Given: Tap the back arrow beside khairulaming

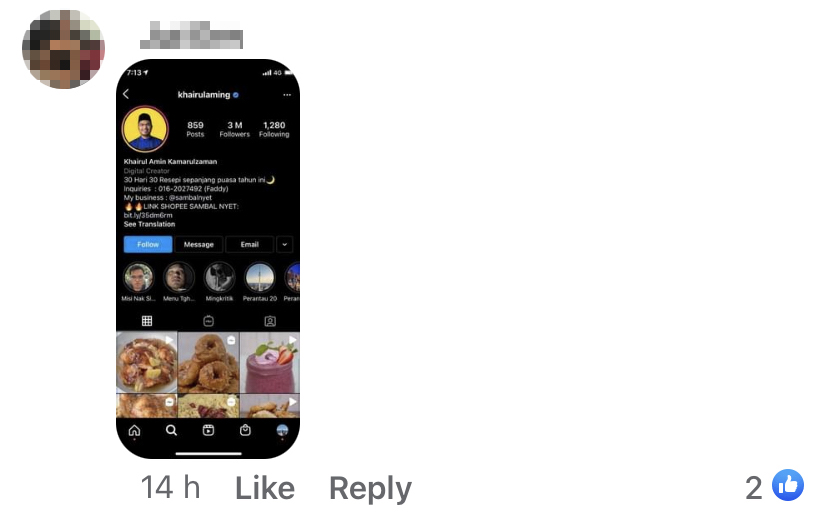Looking at the screenshot, I should (126, 94).
